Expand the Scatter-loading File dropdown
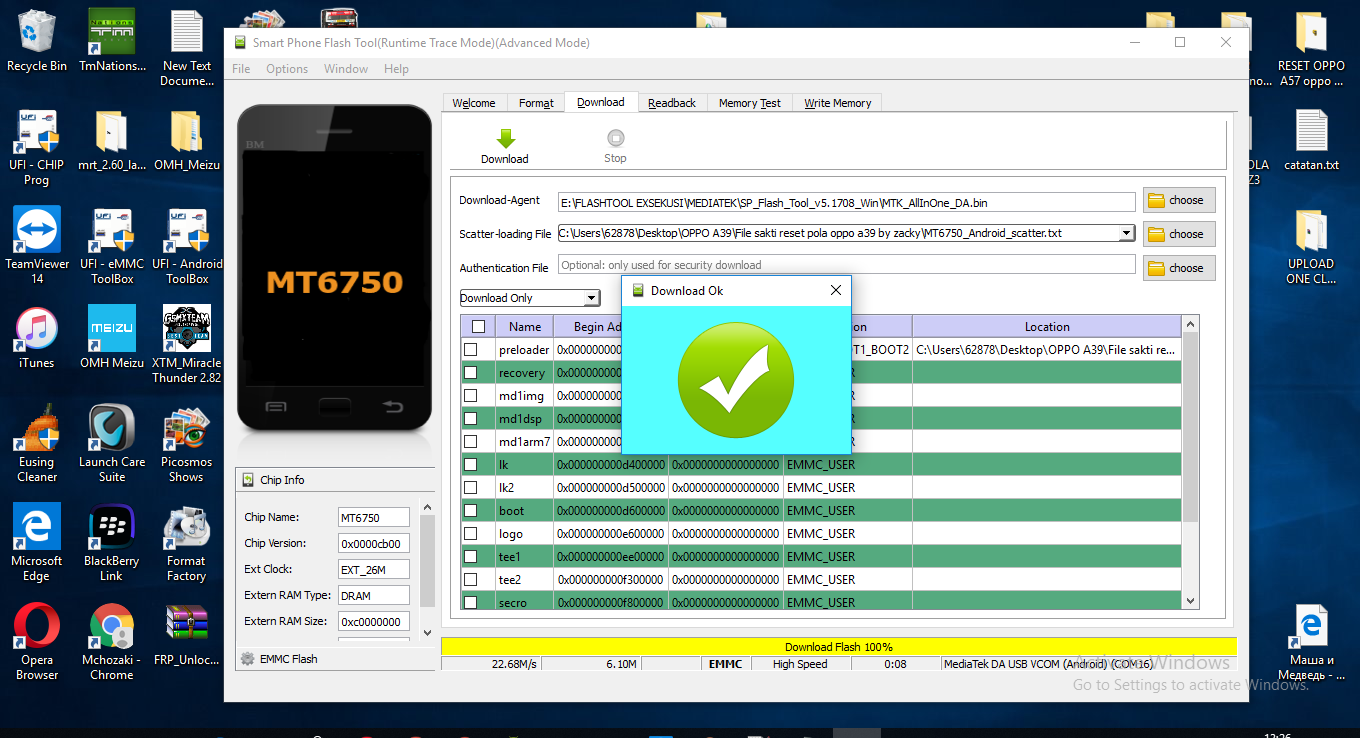Image resolution: width=1360 pixels, height=738 pixels. [1126, 233]
